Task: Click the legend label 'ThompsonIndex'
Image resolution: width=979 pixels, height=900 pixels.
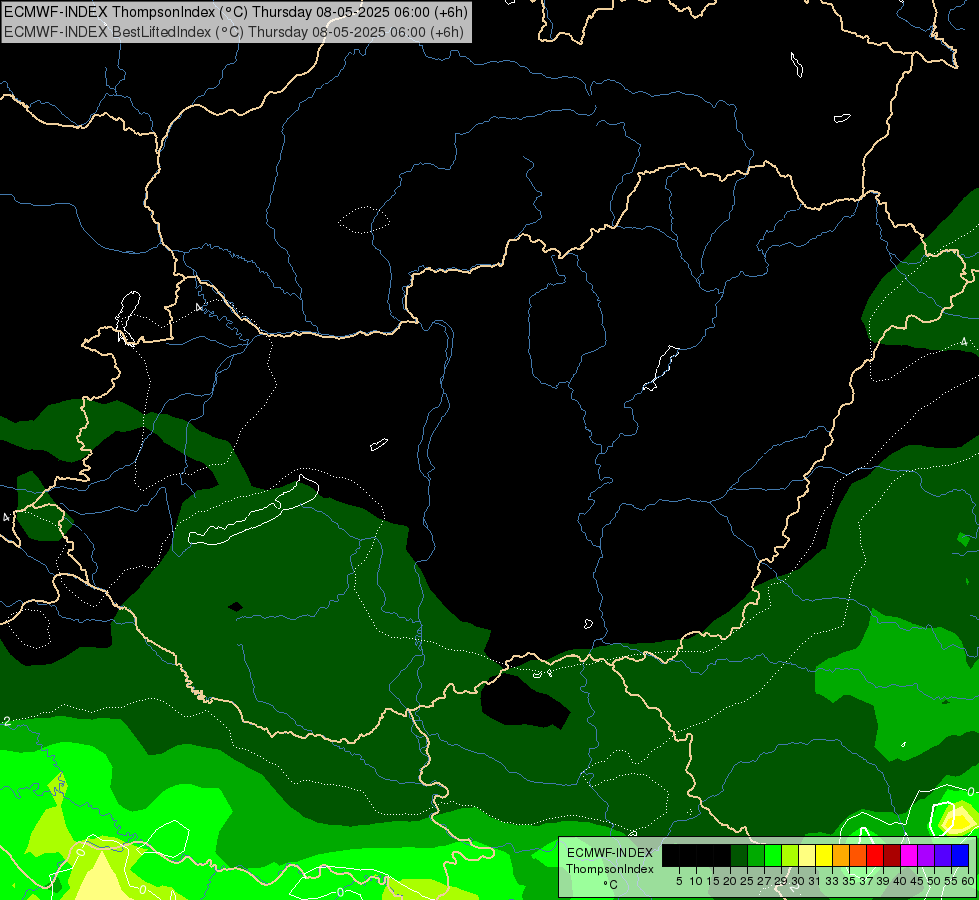Action: tap(610, 869)
